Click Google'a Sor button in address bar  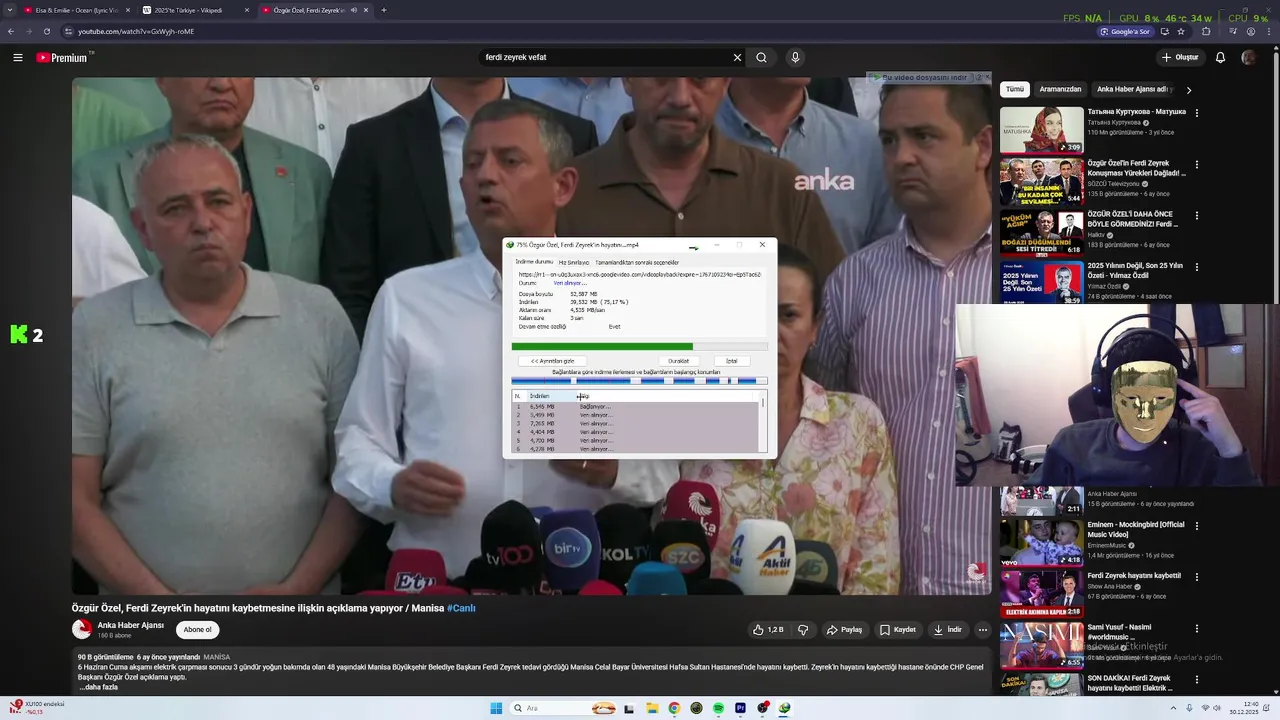1124,31
